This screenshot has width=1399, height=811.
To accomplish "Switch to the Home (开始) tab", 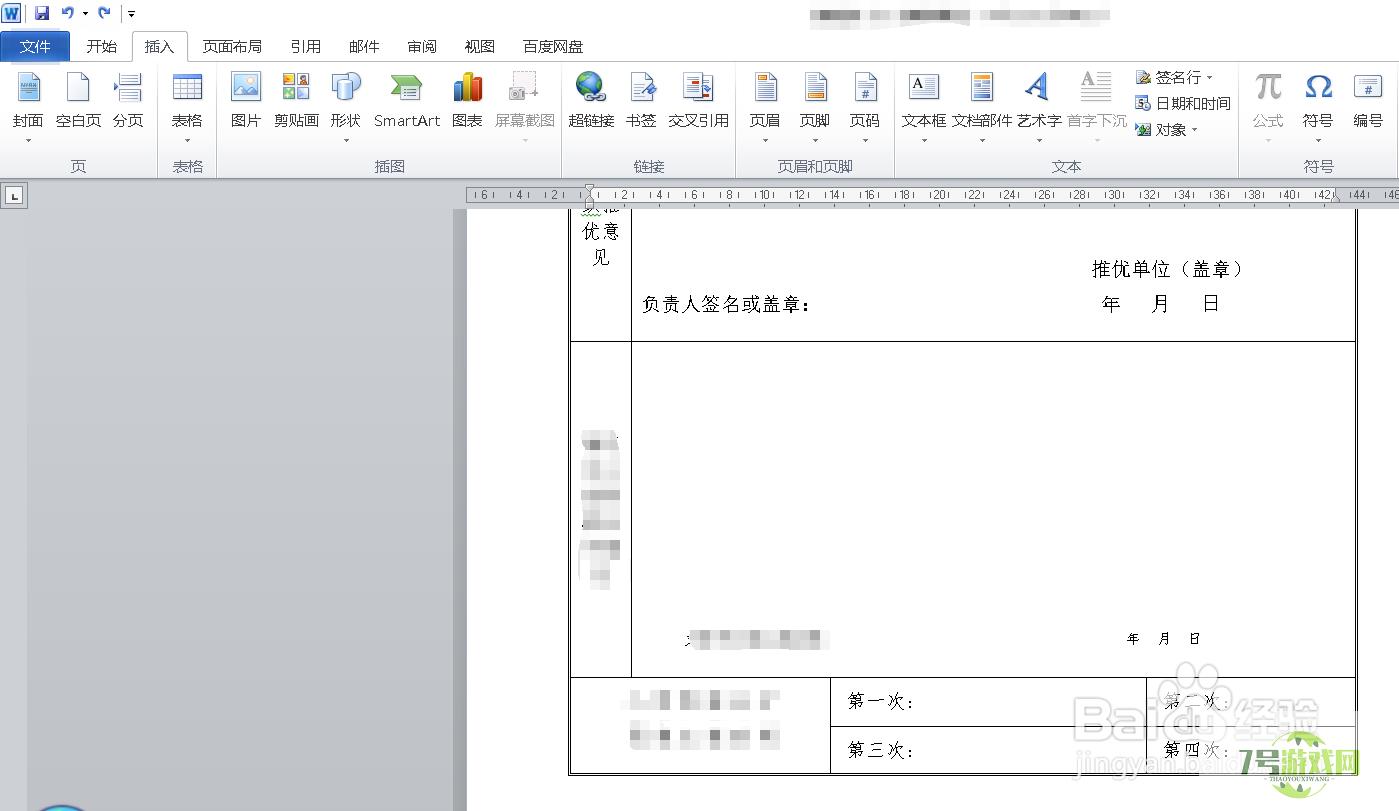I will pyautogui.click(x=101, y=46).
